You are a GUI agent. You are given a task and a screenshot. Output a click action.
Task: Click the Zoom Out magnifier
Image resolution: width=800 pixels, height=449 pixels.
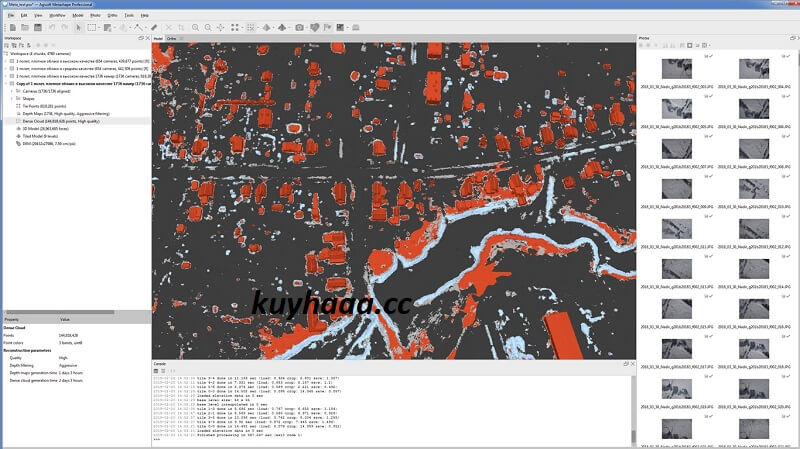tap(208, 28)
